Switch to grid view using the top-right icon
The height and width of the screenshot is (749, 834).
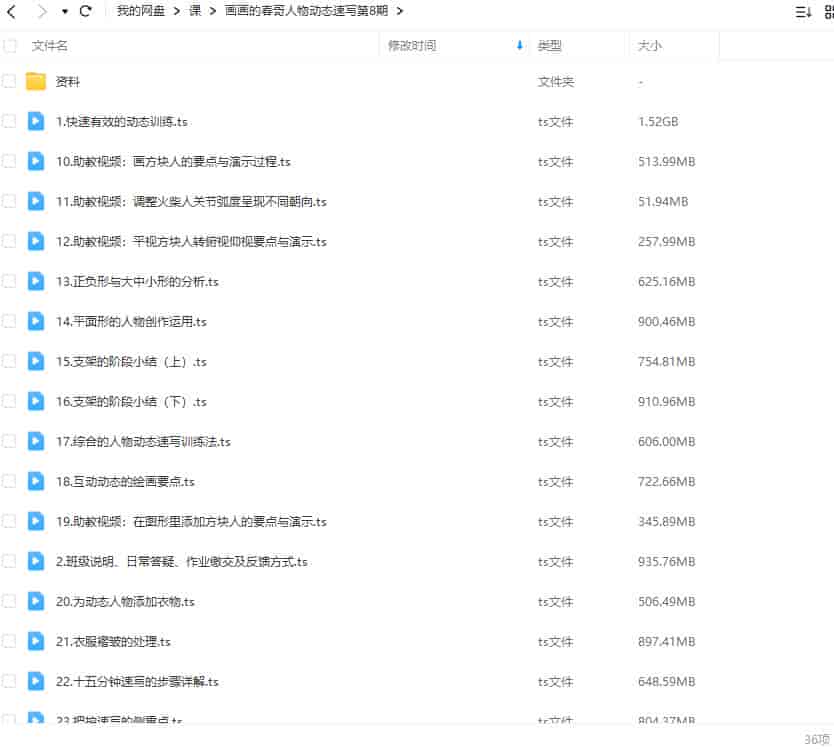828,10
